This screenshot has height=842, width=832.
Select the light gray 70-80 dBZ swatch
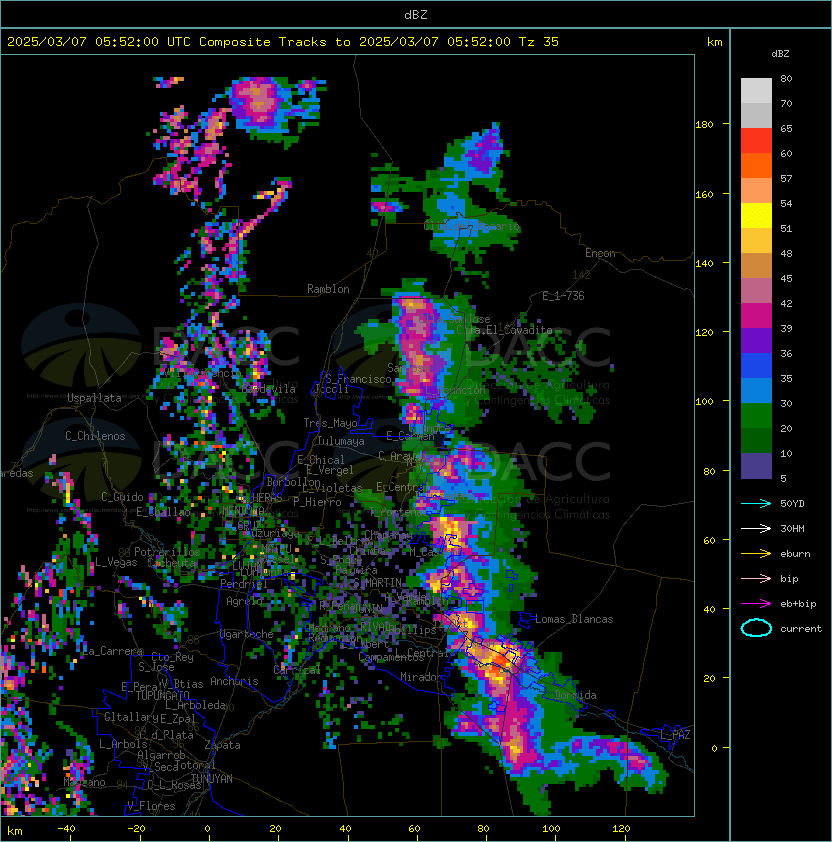point(756,91)
